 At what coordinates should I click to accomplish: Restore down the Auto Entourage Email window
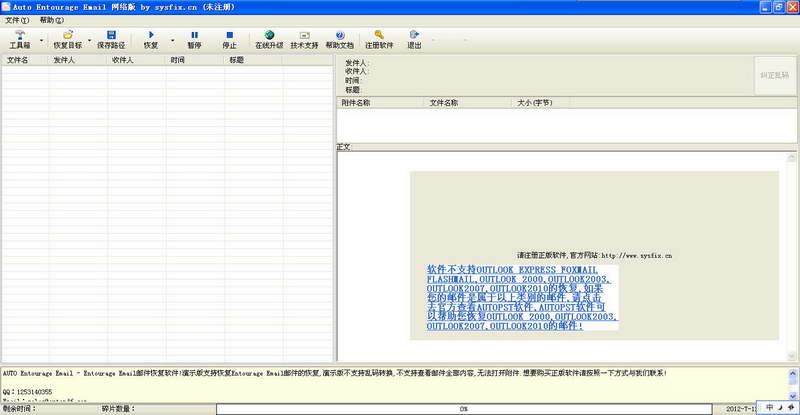click(x=779, y=7)
